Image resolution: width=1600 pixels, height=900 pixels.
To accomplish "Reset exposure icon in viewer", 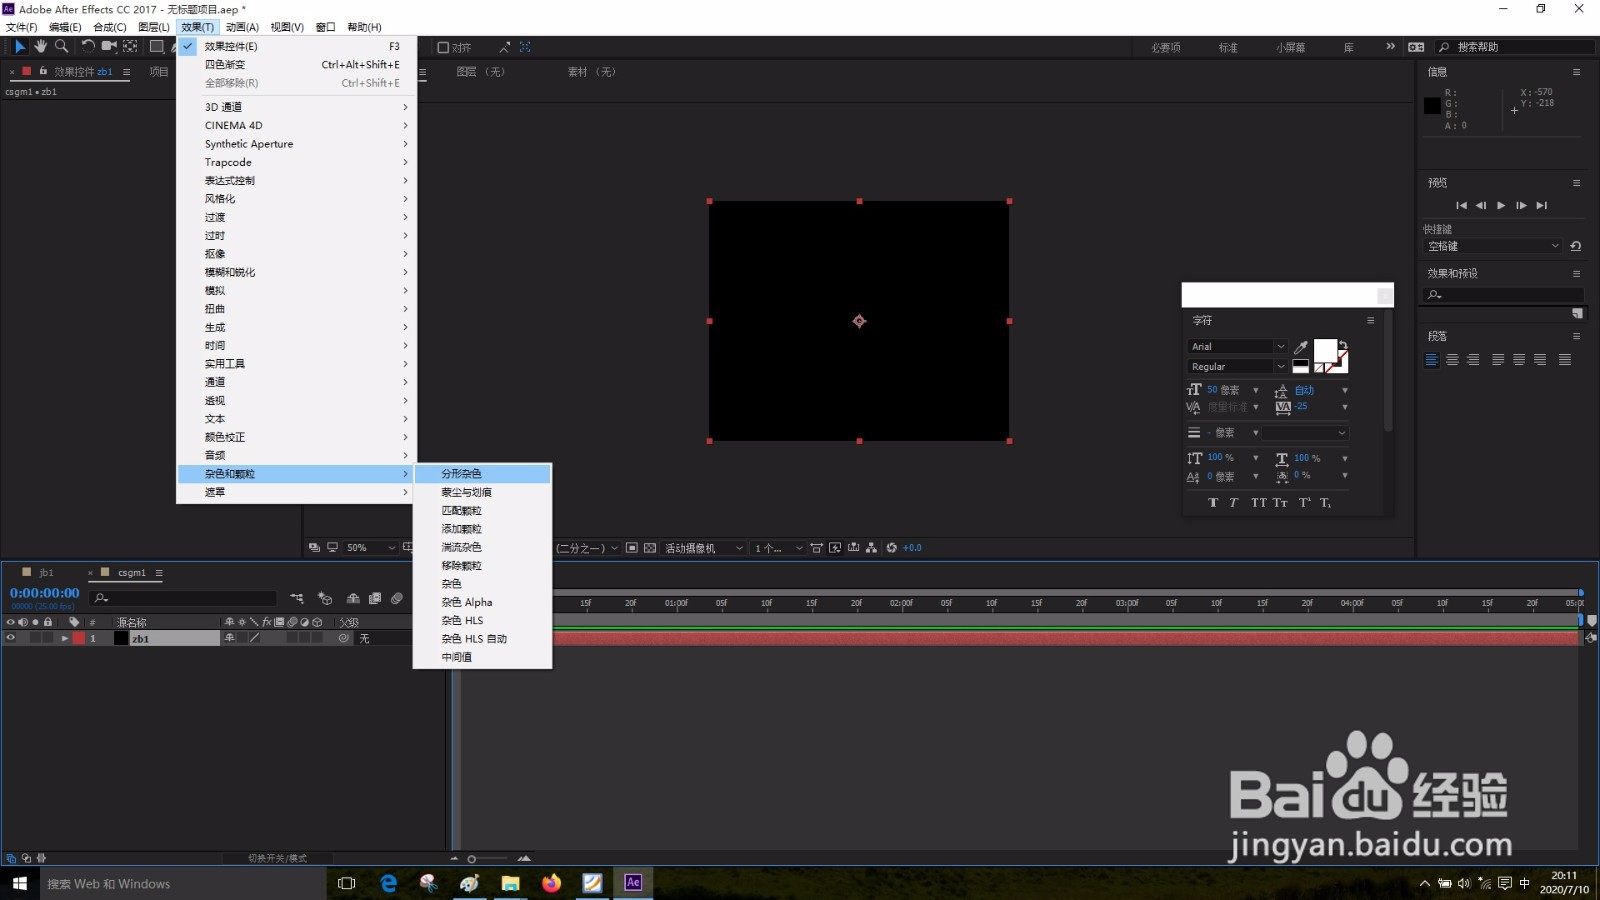I will pyautogui.click(x=892, y=548).
